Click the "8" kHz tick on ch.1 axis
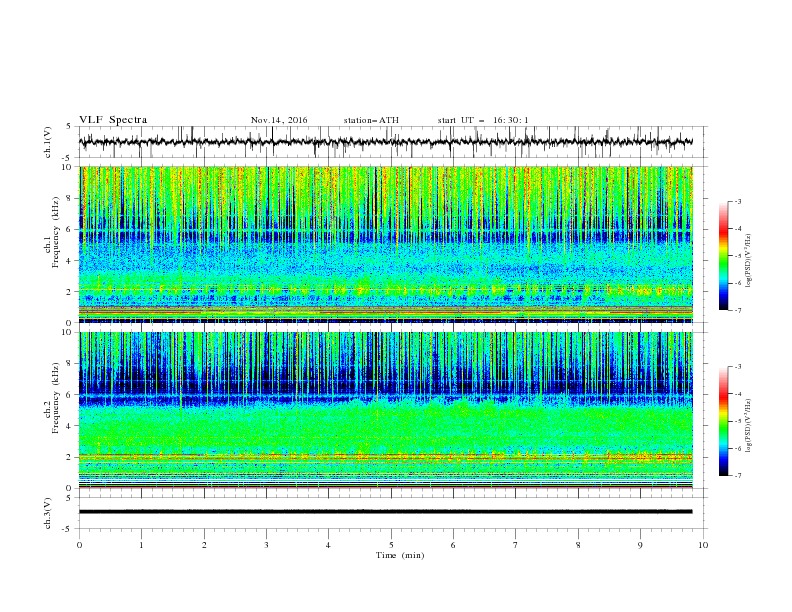This screenshot has width=792, height=612. 70,198
